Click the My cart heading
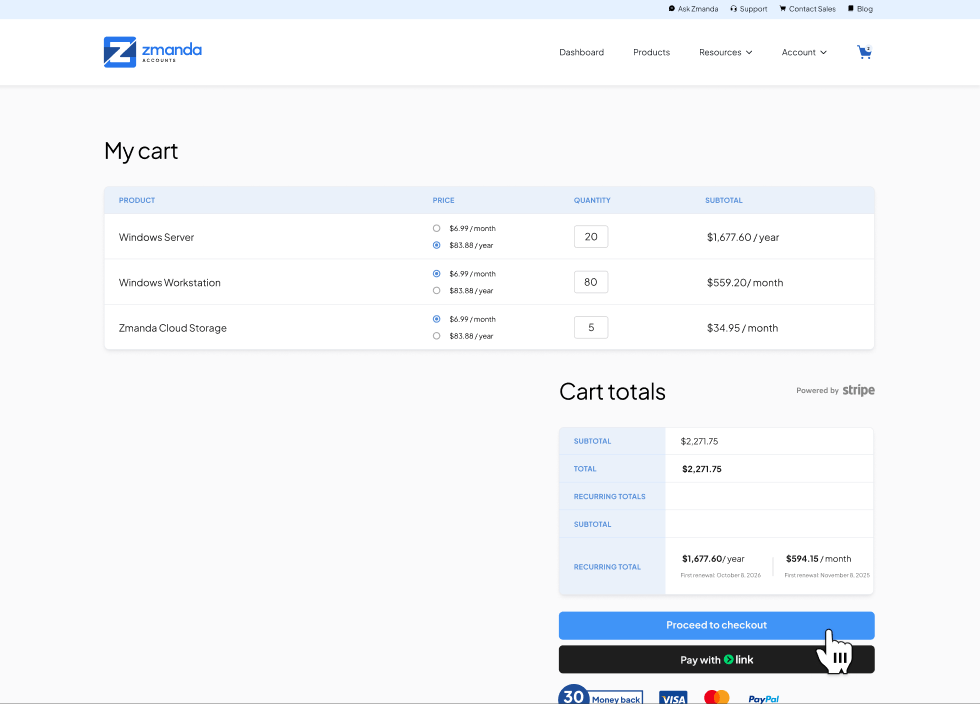 click(141, 151)
